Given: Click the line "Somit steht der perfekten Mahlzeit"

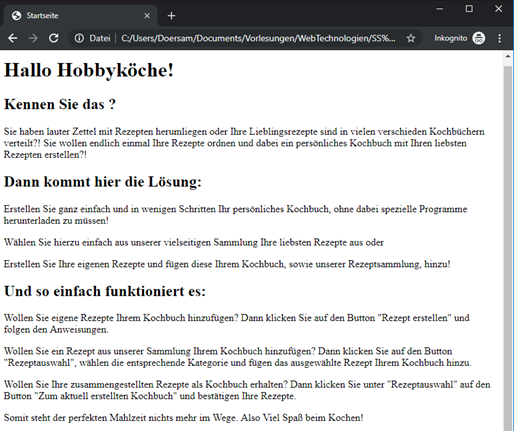Looking at the screenshot, I should click(184, 418).
